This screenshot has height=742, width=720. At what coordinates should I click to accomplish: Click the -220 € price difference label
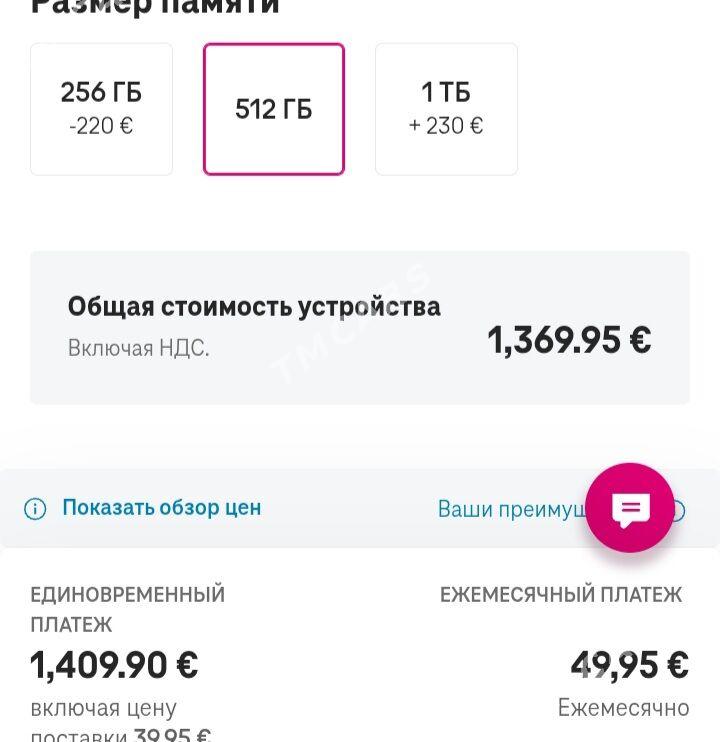pos(101,126)
